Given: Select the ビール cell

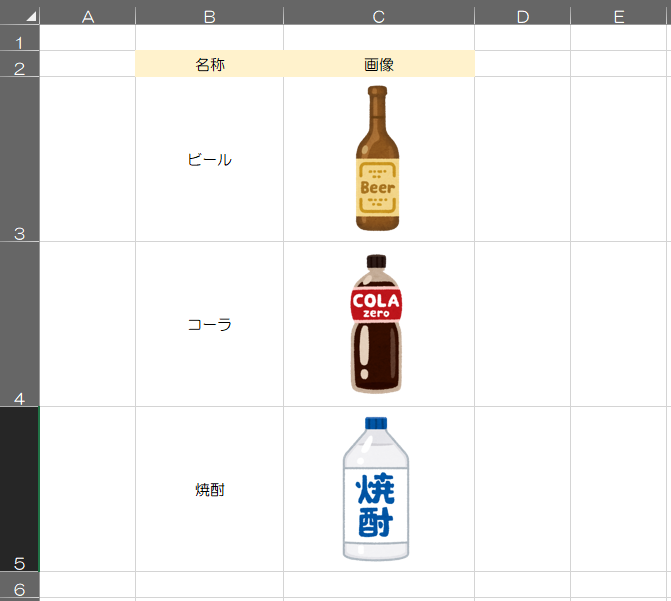Looking at the screenshot, I should (x=209, y=159).
